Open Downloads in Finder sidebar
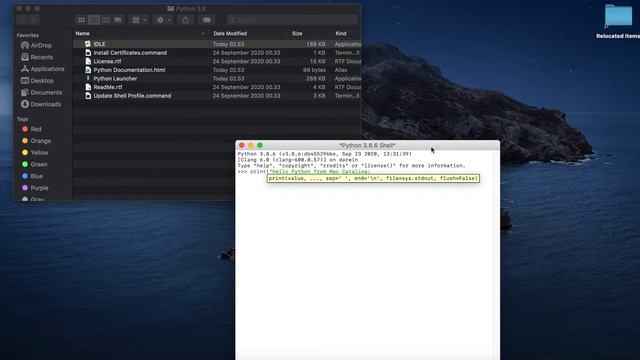The image size is (640, 360). (41, 104)
